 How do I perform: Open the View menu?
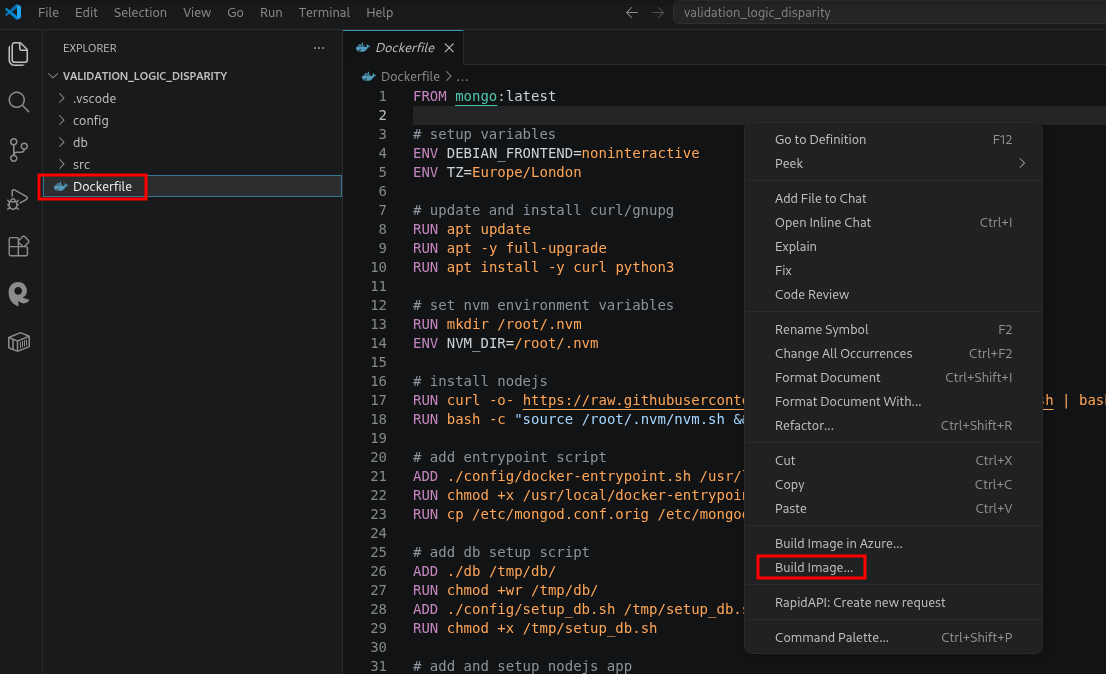tap(197, 13)
